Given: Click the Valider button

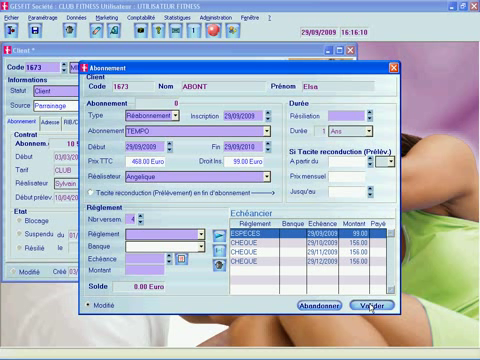Looking at the screenshot, I should click(x=372, y=305).
